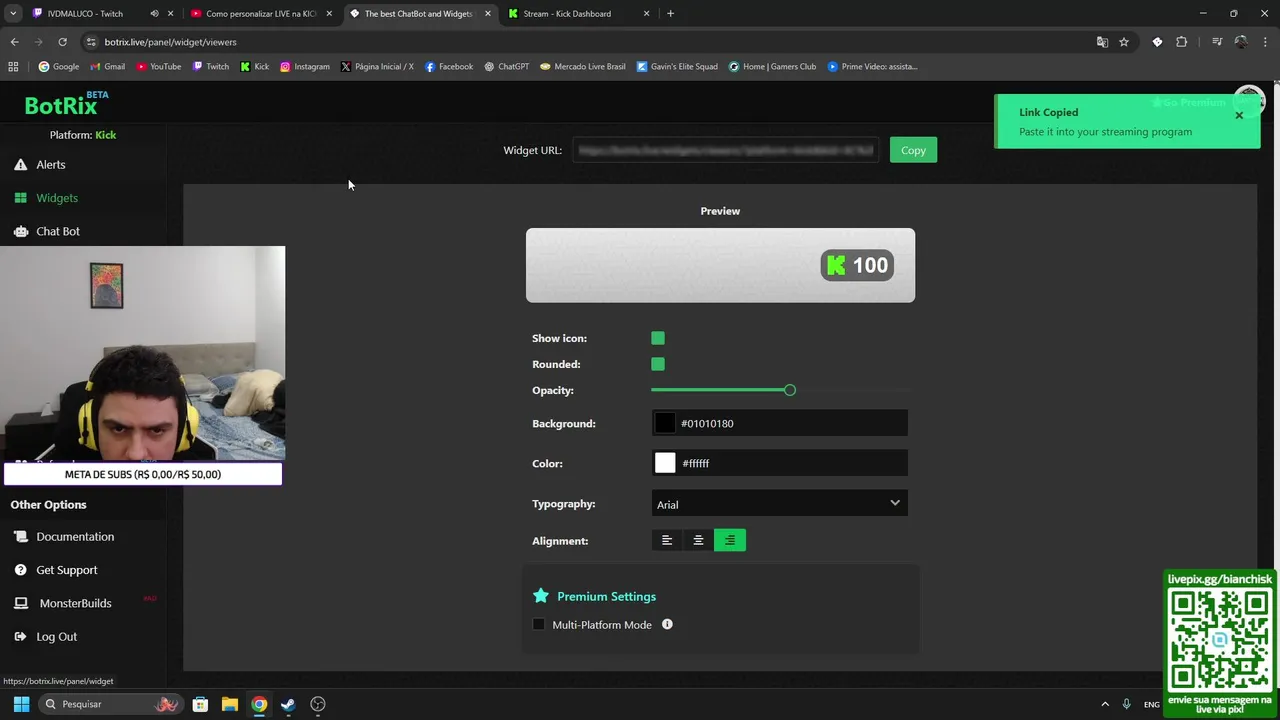This screenshot has width=1280, height=720.
Task: Open the apps grid in bookmarks bar
Action: 13,67
